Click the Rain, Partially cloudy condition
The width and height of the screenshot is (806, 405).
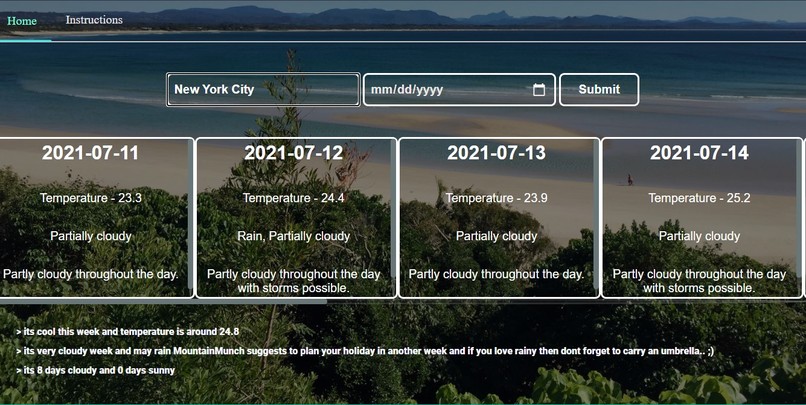tap(294, 236)
